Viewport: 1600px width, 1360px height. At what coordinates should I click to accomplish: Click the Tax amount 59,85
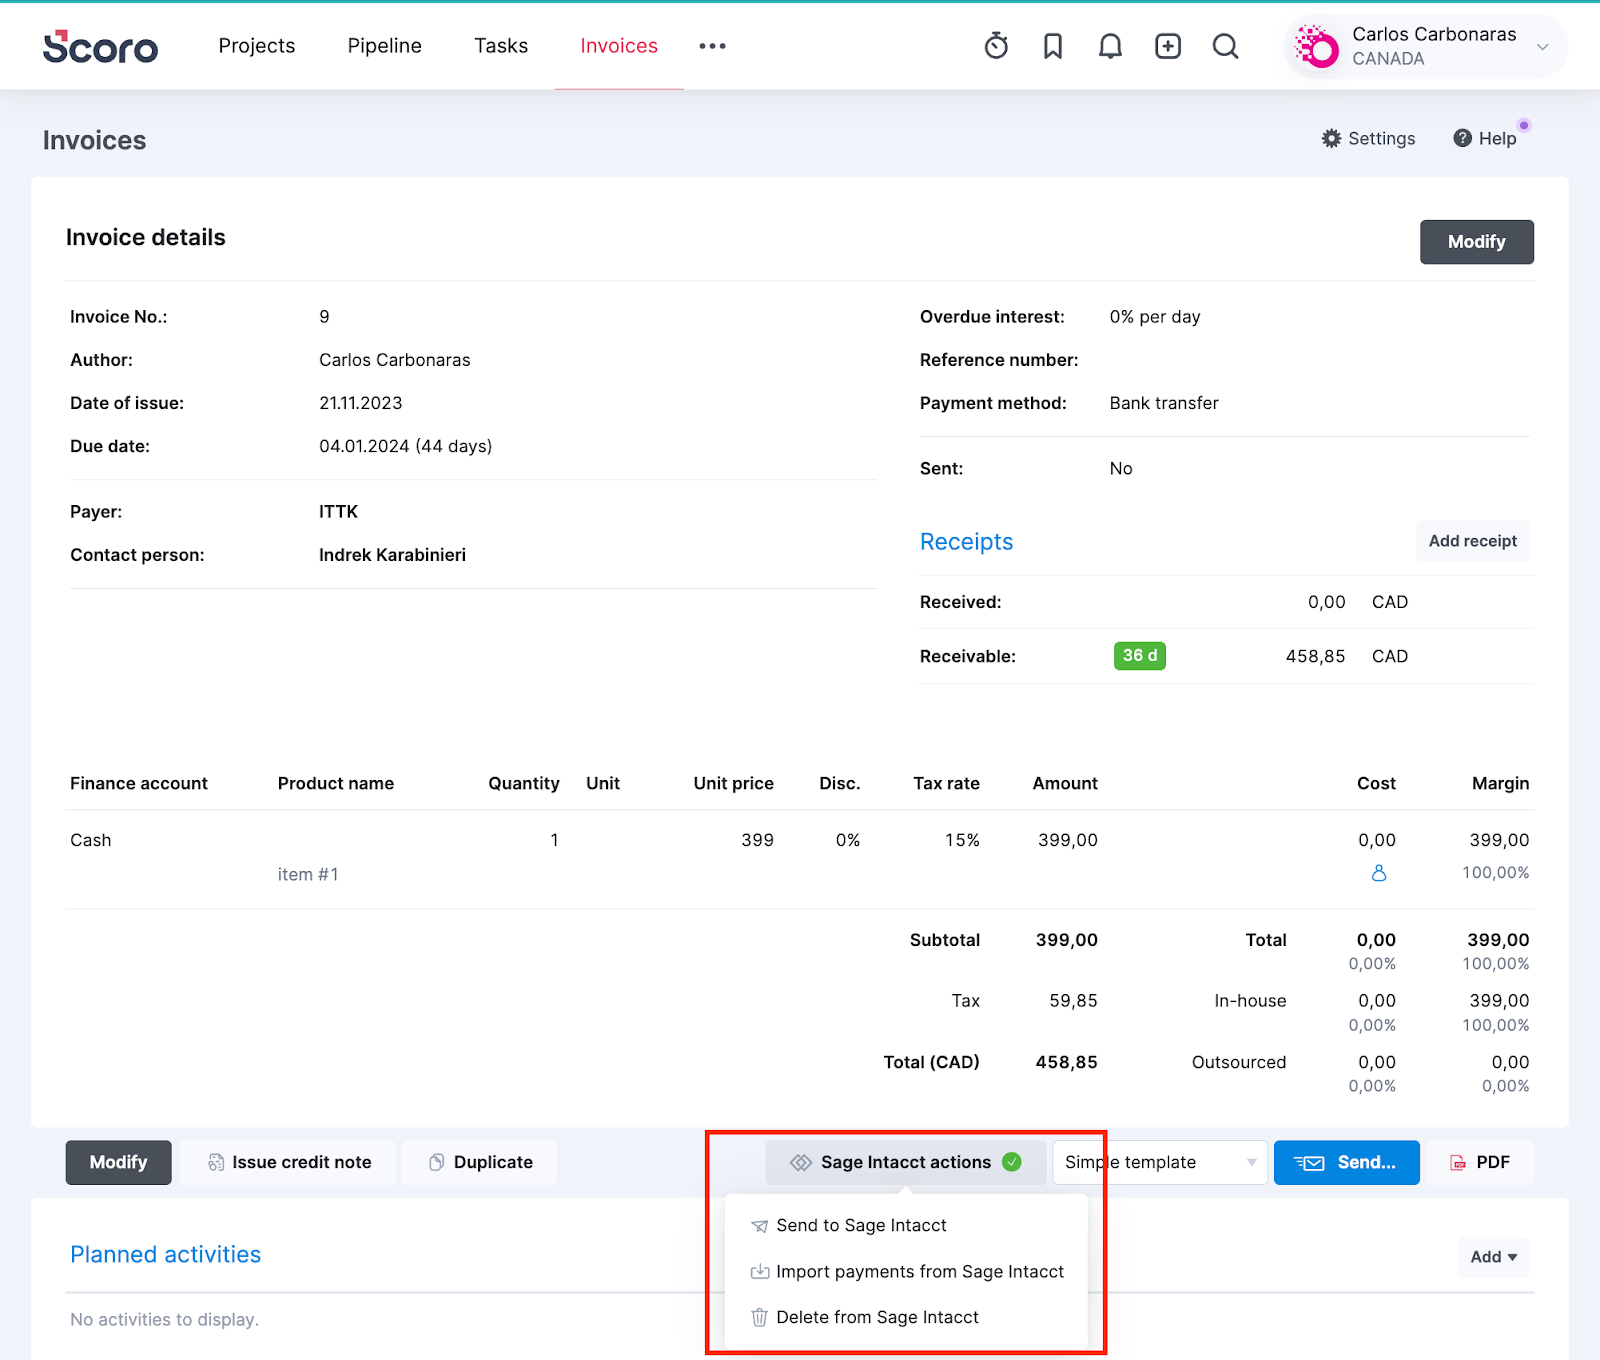(x=1073, y=1001)
